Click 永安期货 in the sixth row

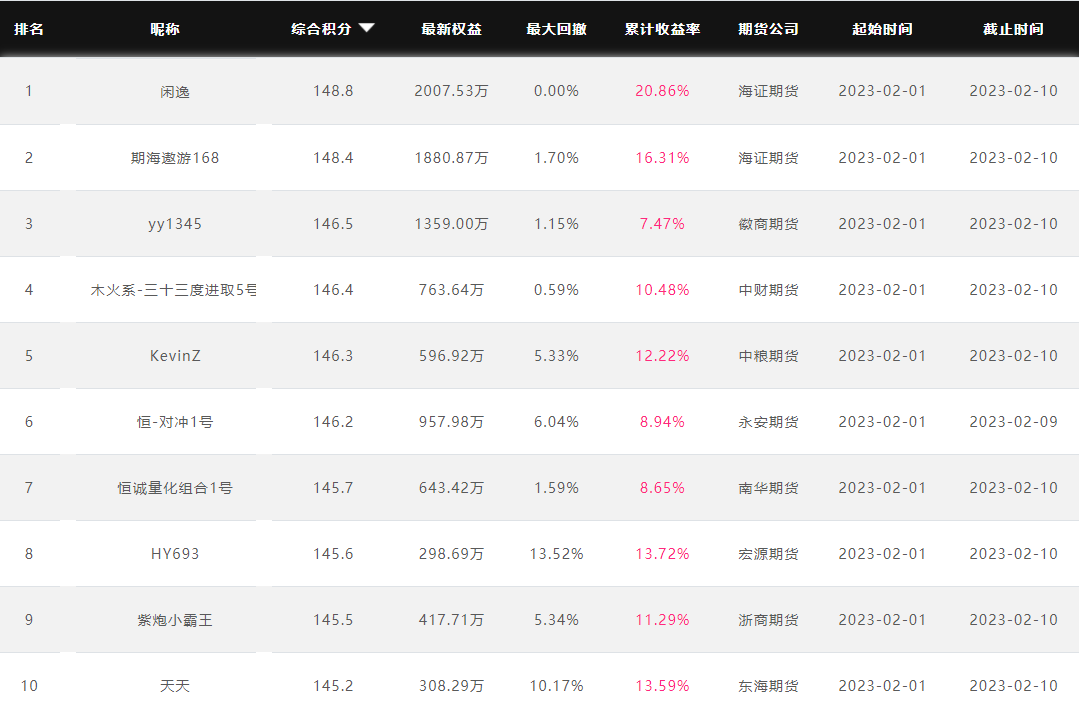point(768,422)
